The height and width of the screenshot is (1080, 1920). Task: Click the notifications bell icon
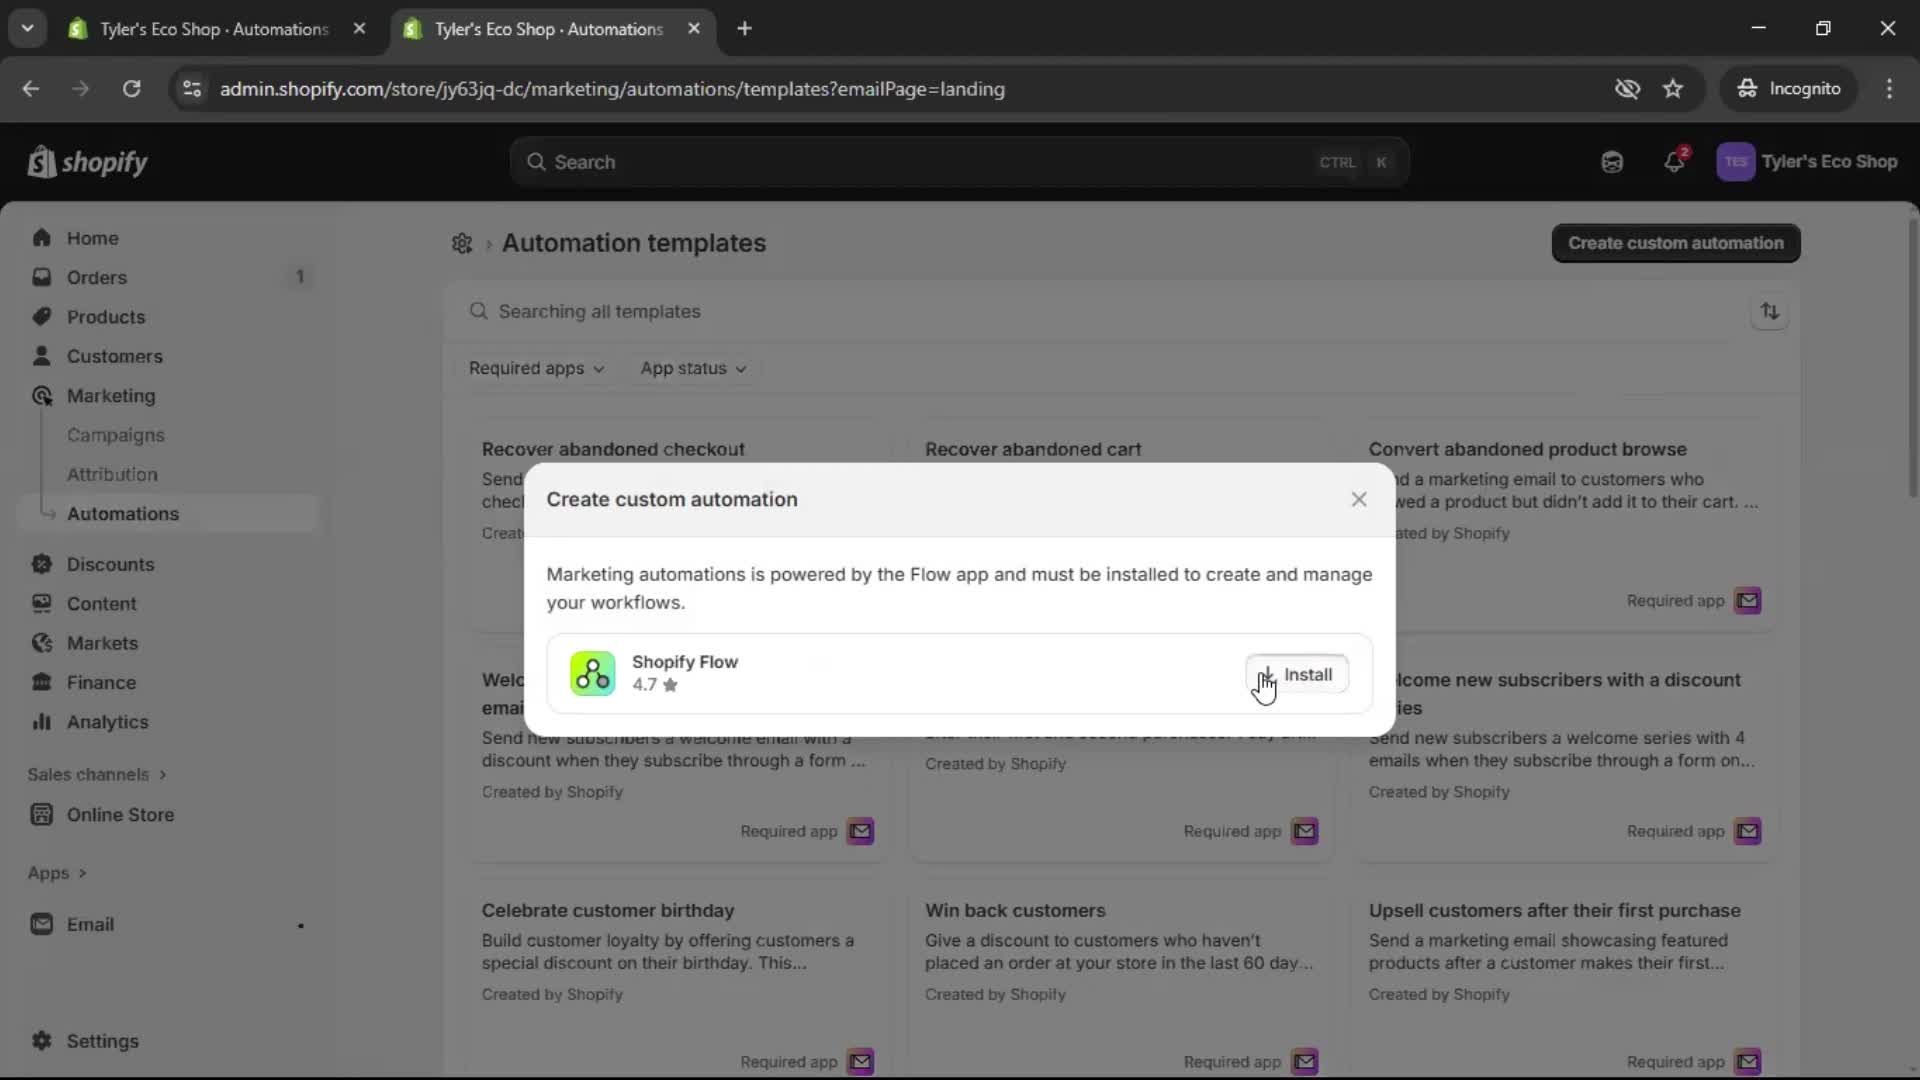click(x=1675, y=161)
